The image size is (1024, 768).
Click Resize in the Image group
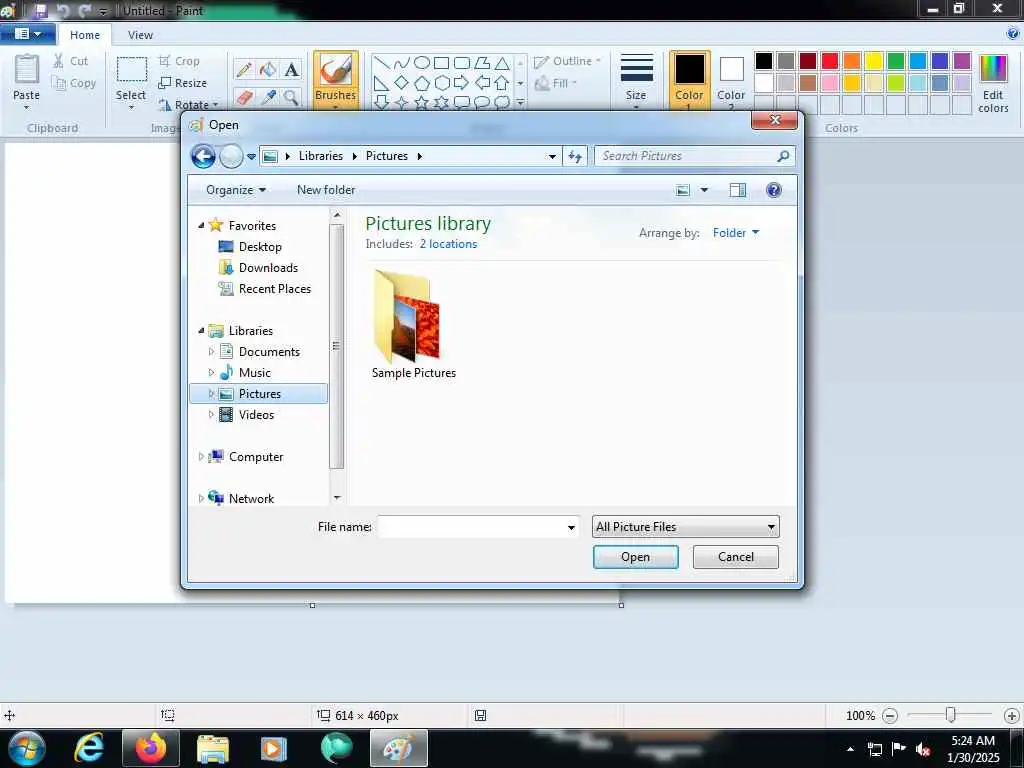(183, 83)
